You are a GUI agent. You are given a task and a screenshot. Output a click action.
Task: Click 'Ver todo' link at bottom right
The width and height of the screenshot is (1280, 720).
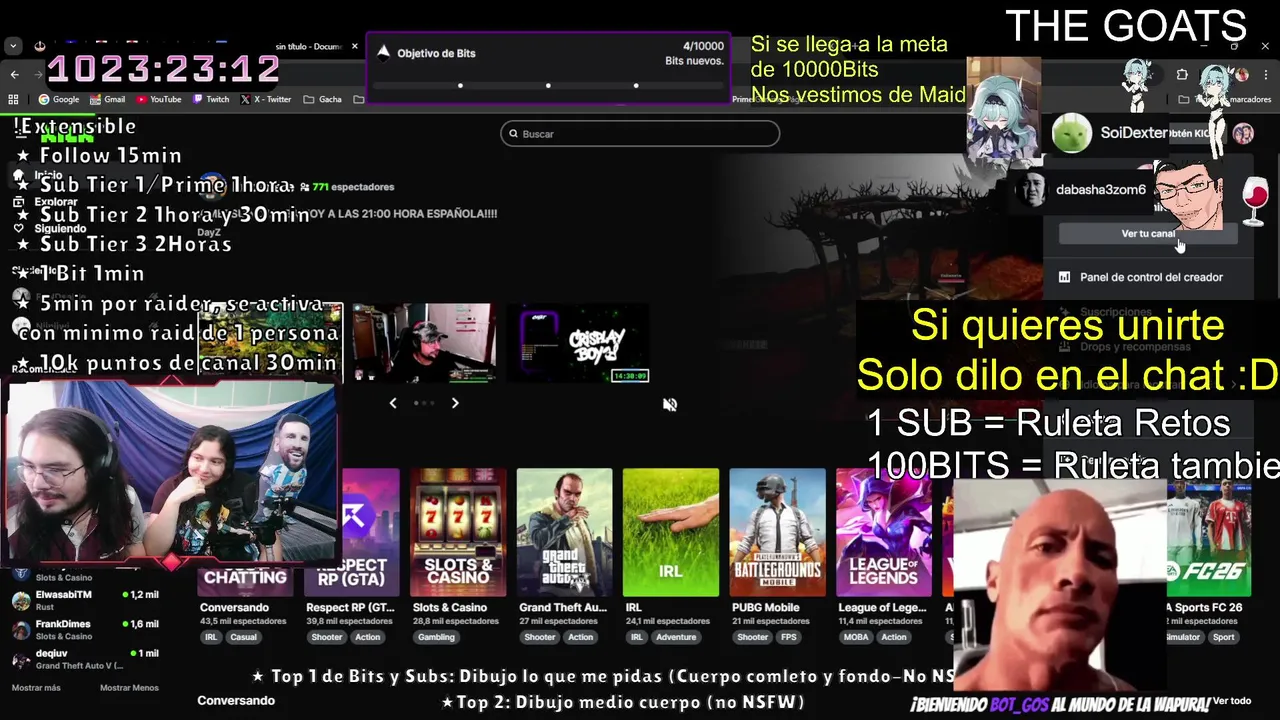1232,701
